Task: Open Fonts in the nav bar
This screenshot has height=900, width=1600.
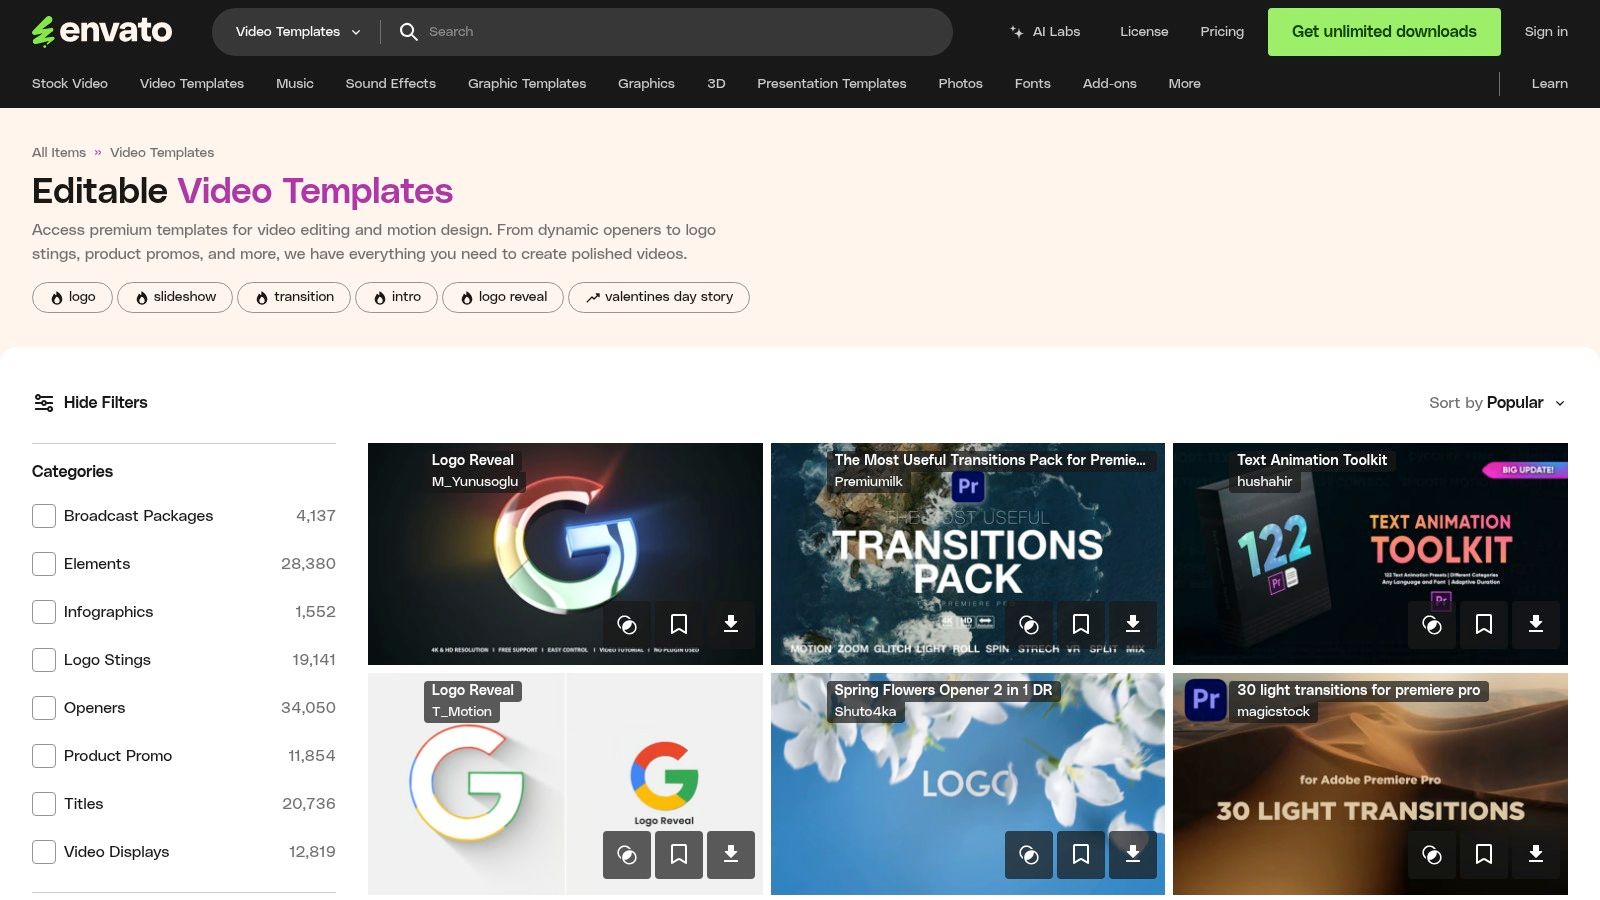Action: pos(1032,84)
